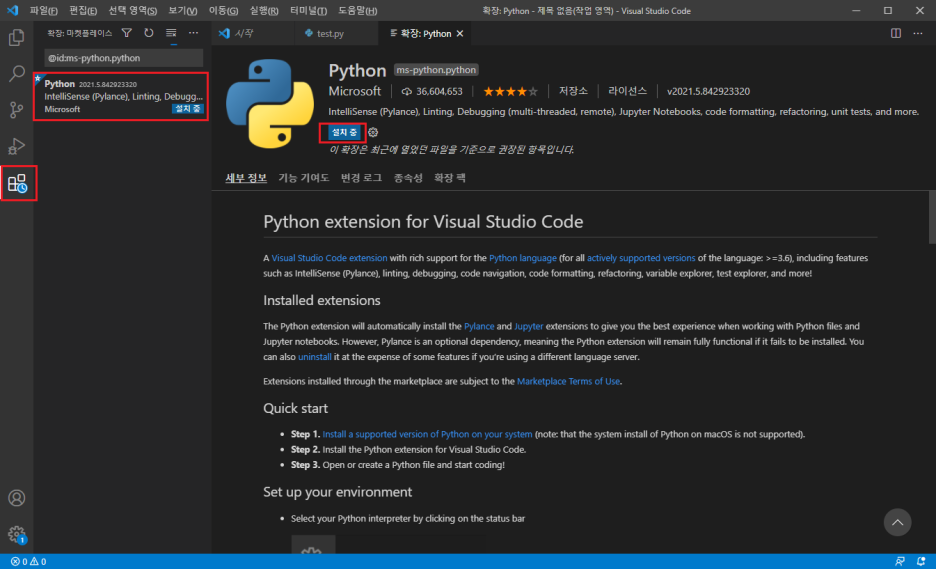Open the Marketplace Terms of Use link

568,381
